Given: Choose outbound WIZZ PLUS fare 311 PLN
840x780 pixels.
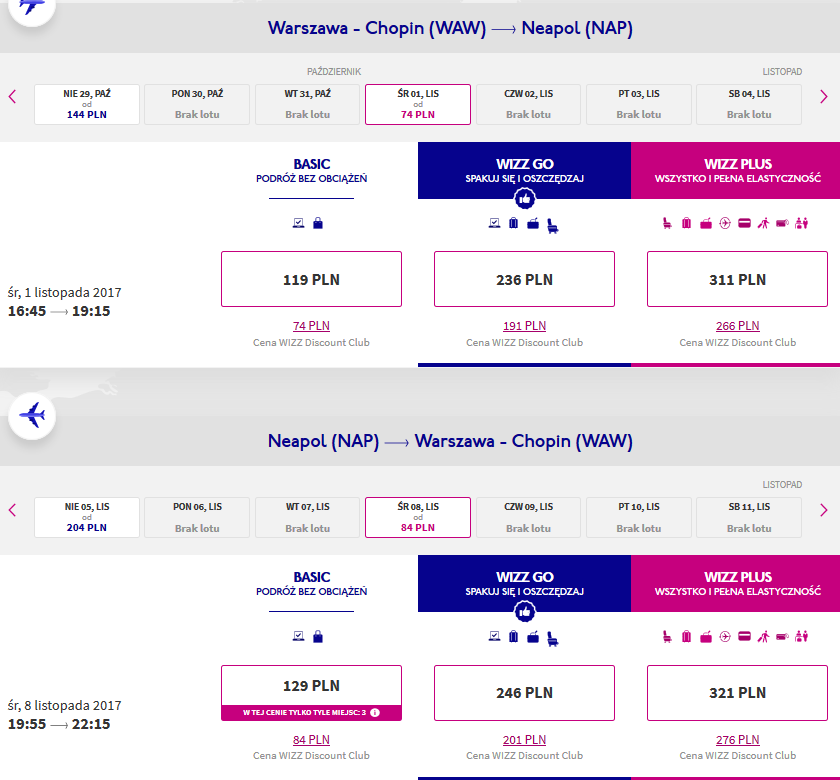Looking at the screenshot, I should click(x=738, y=279).
